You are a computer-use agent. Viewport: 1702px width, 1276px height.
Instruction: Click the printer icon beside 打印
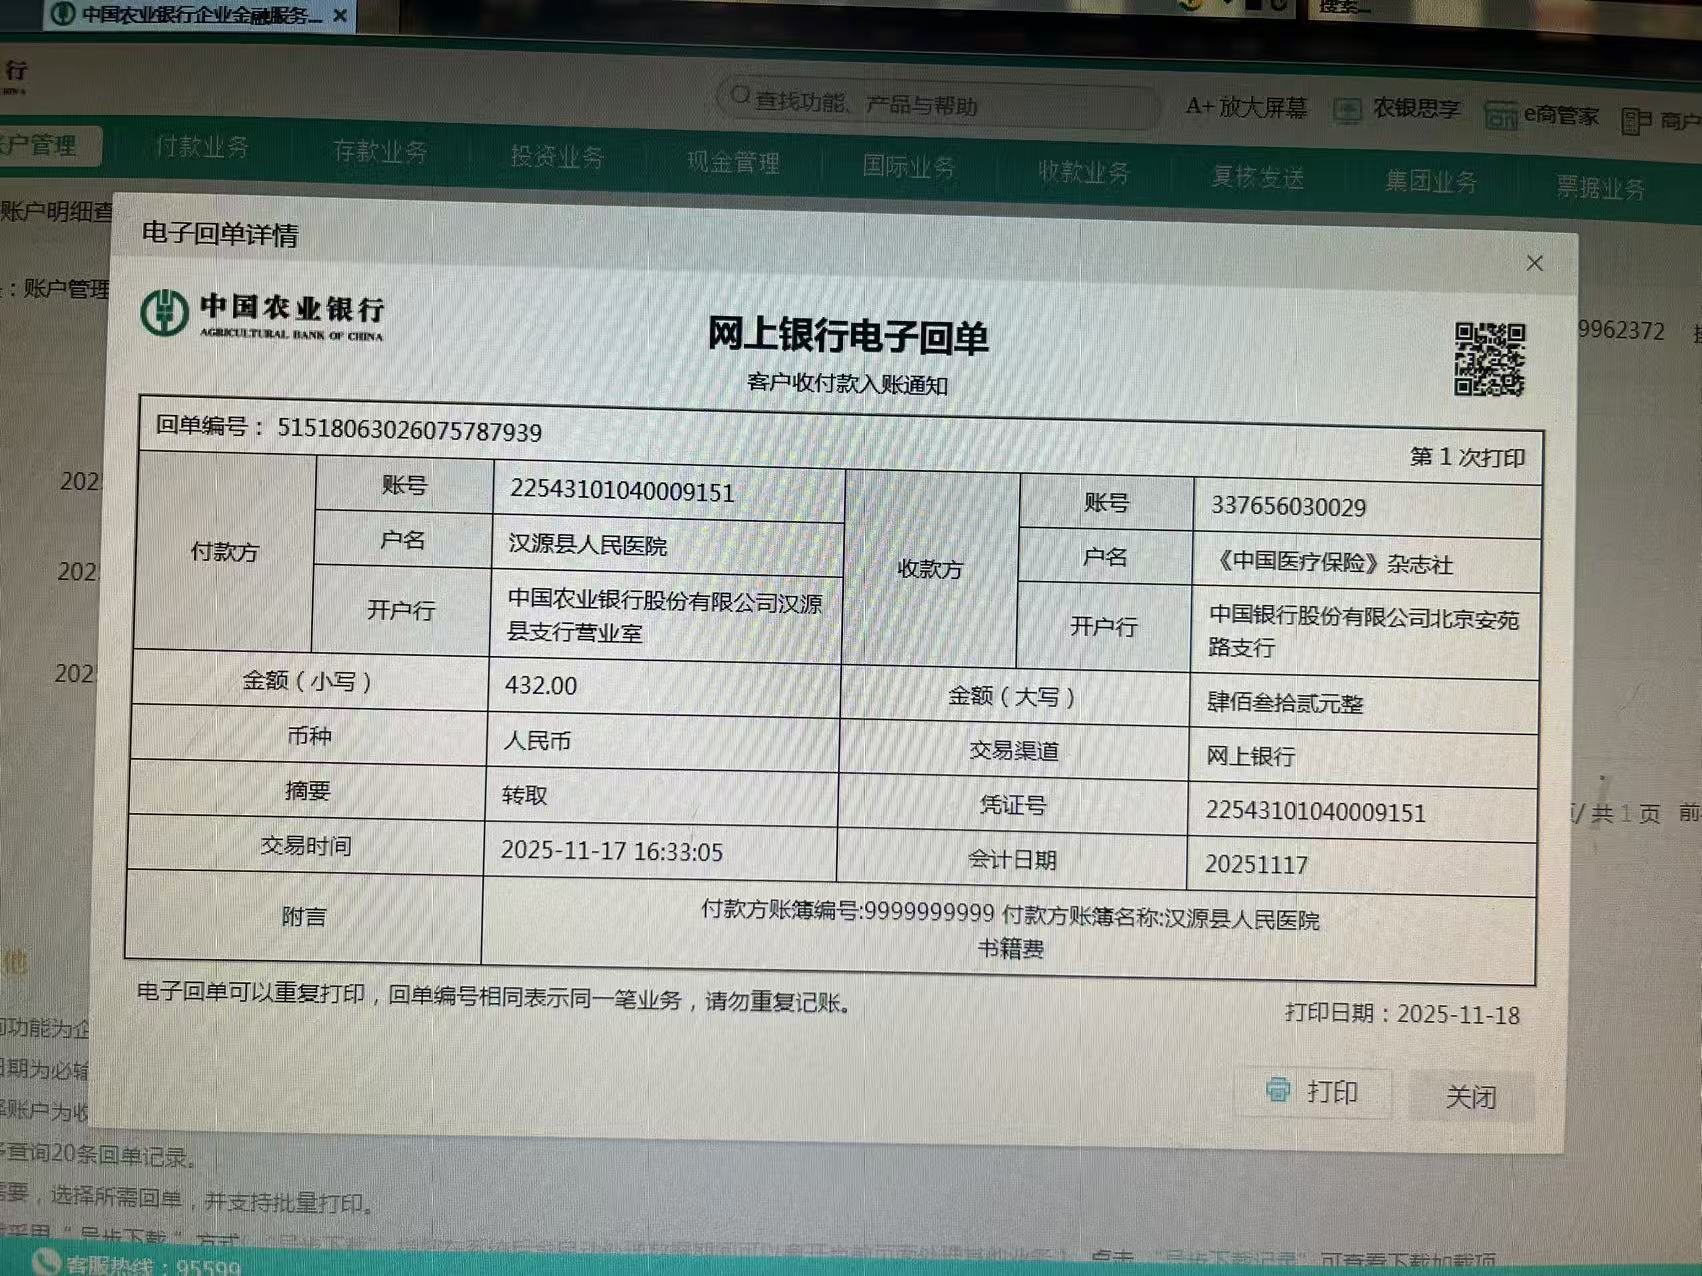click(1278, 1089)
